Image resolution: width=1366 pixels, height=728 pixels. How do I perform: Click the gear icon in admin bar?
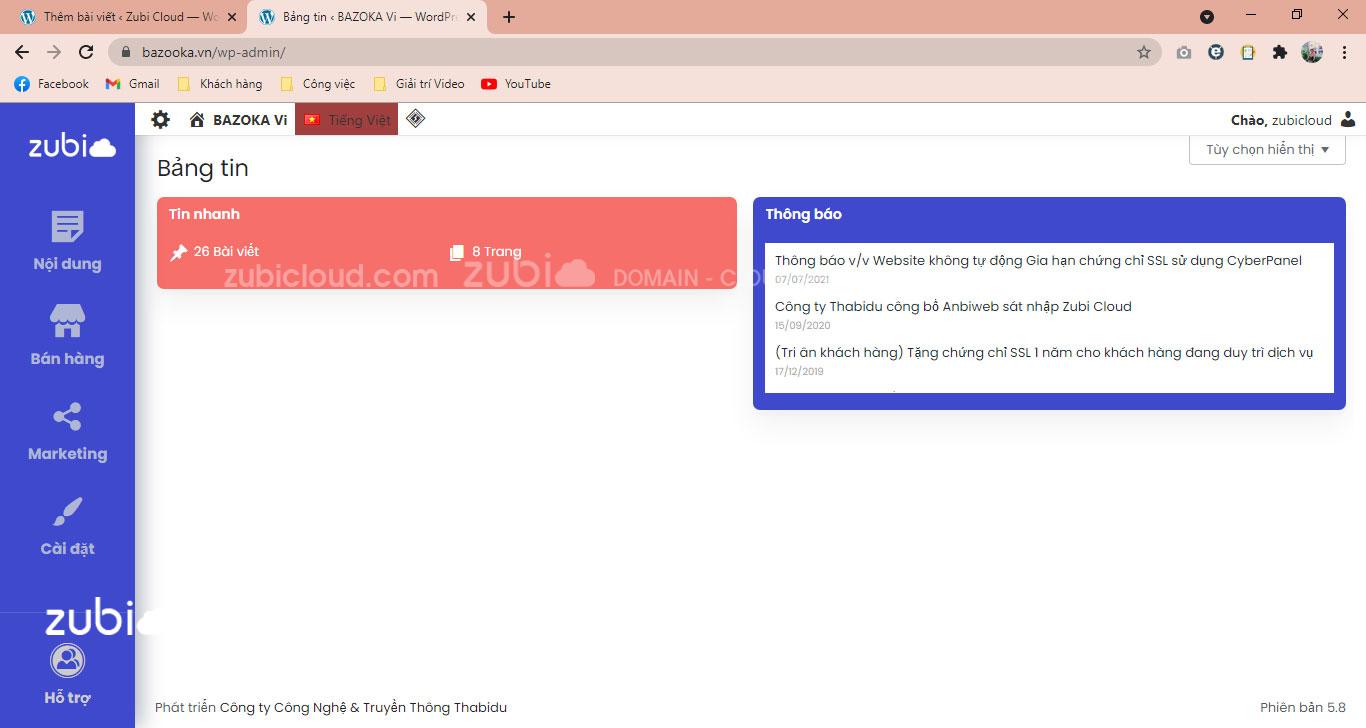pos(160,120)
